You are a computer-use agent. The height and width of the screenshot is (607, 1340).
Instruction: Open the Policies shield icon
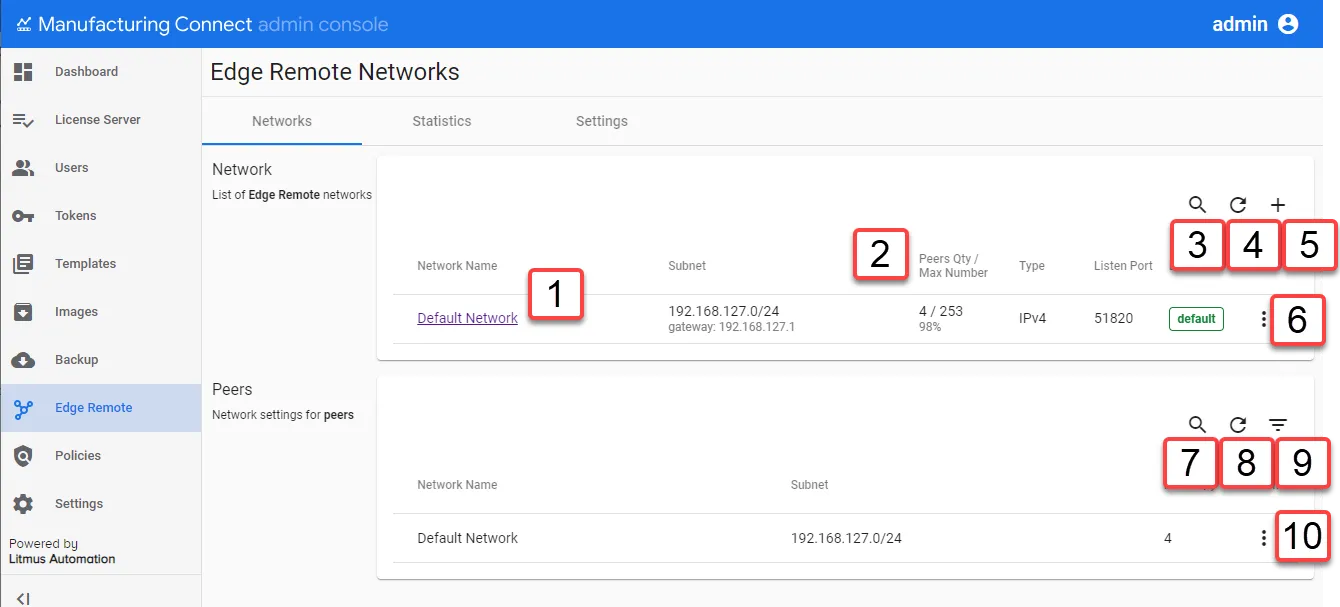click(x=23, y=456)
